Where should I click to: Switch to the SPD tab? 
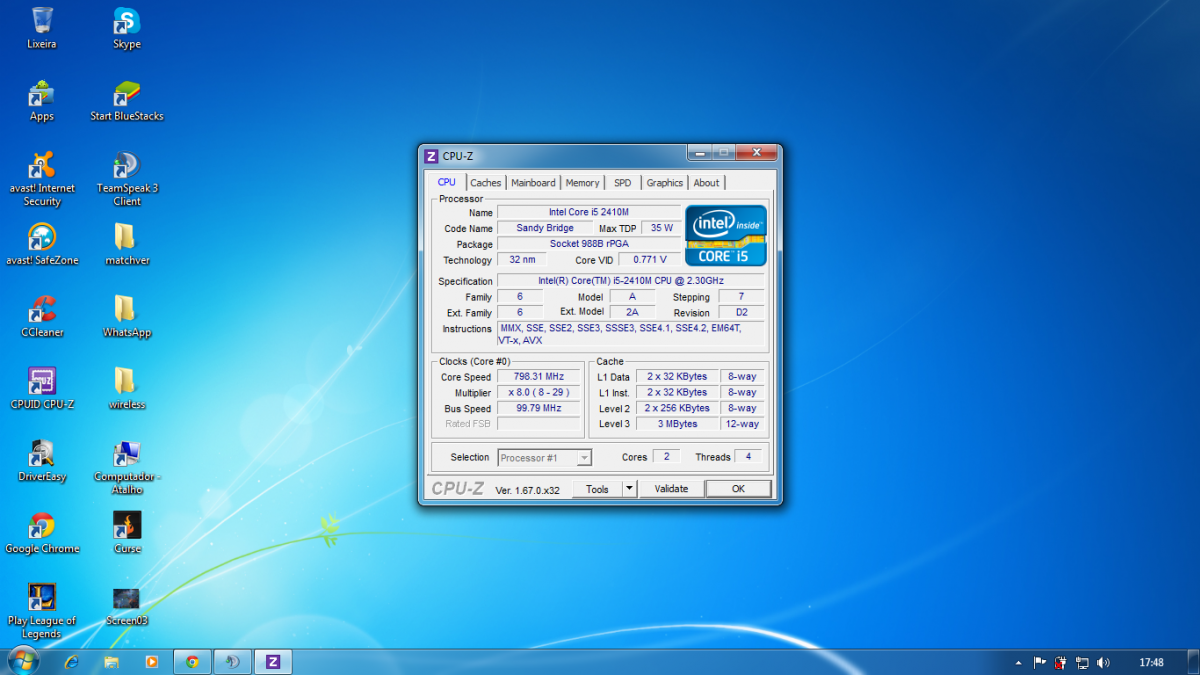point(622,183)
